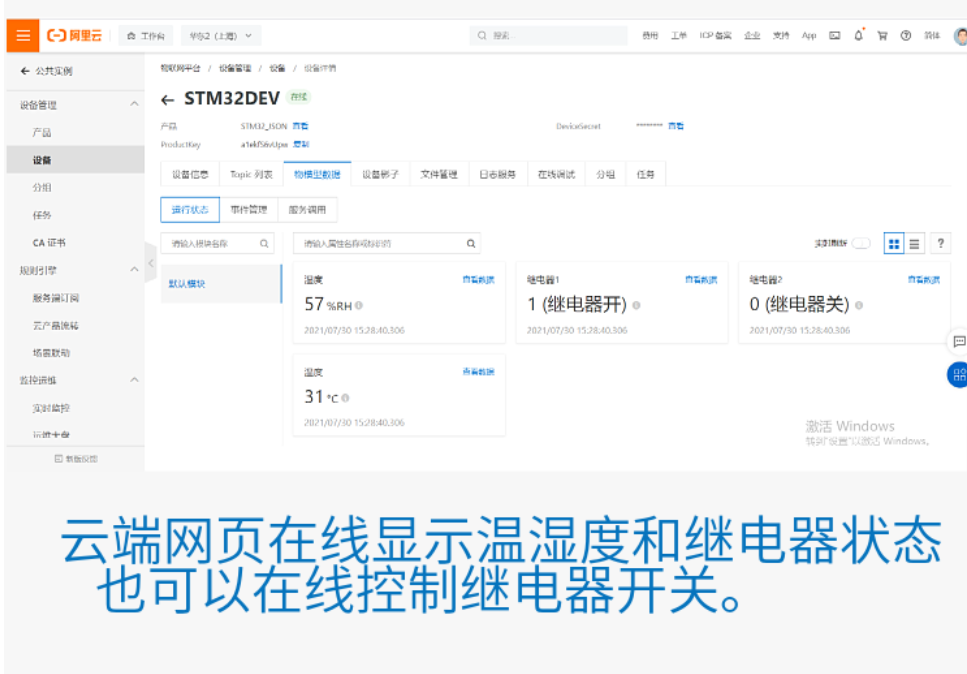Image resolution: width=967 pixels, height=674 pixels.
Task: Click the blue floating apps button
Action: (958, 374)
